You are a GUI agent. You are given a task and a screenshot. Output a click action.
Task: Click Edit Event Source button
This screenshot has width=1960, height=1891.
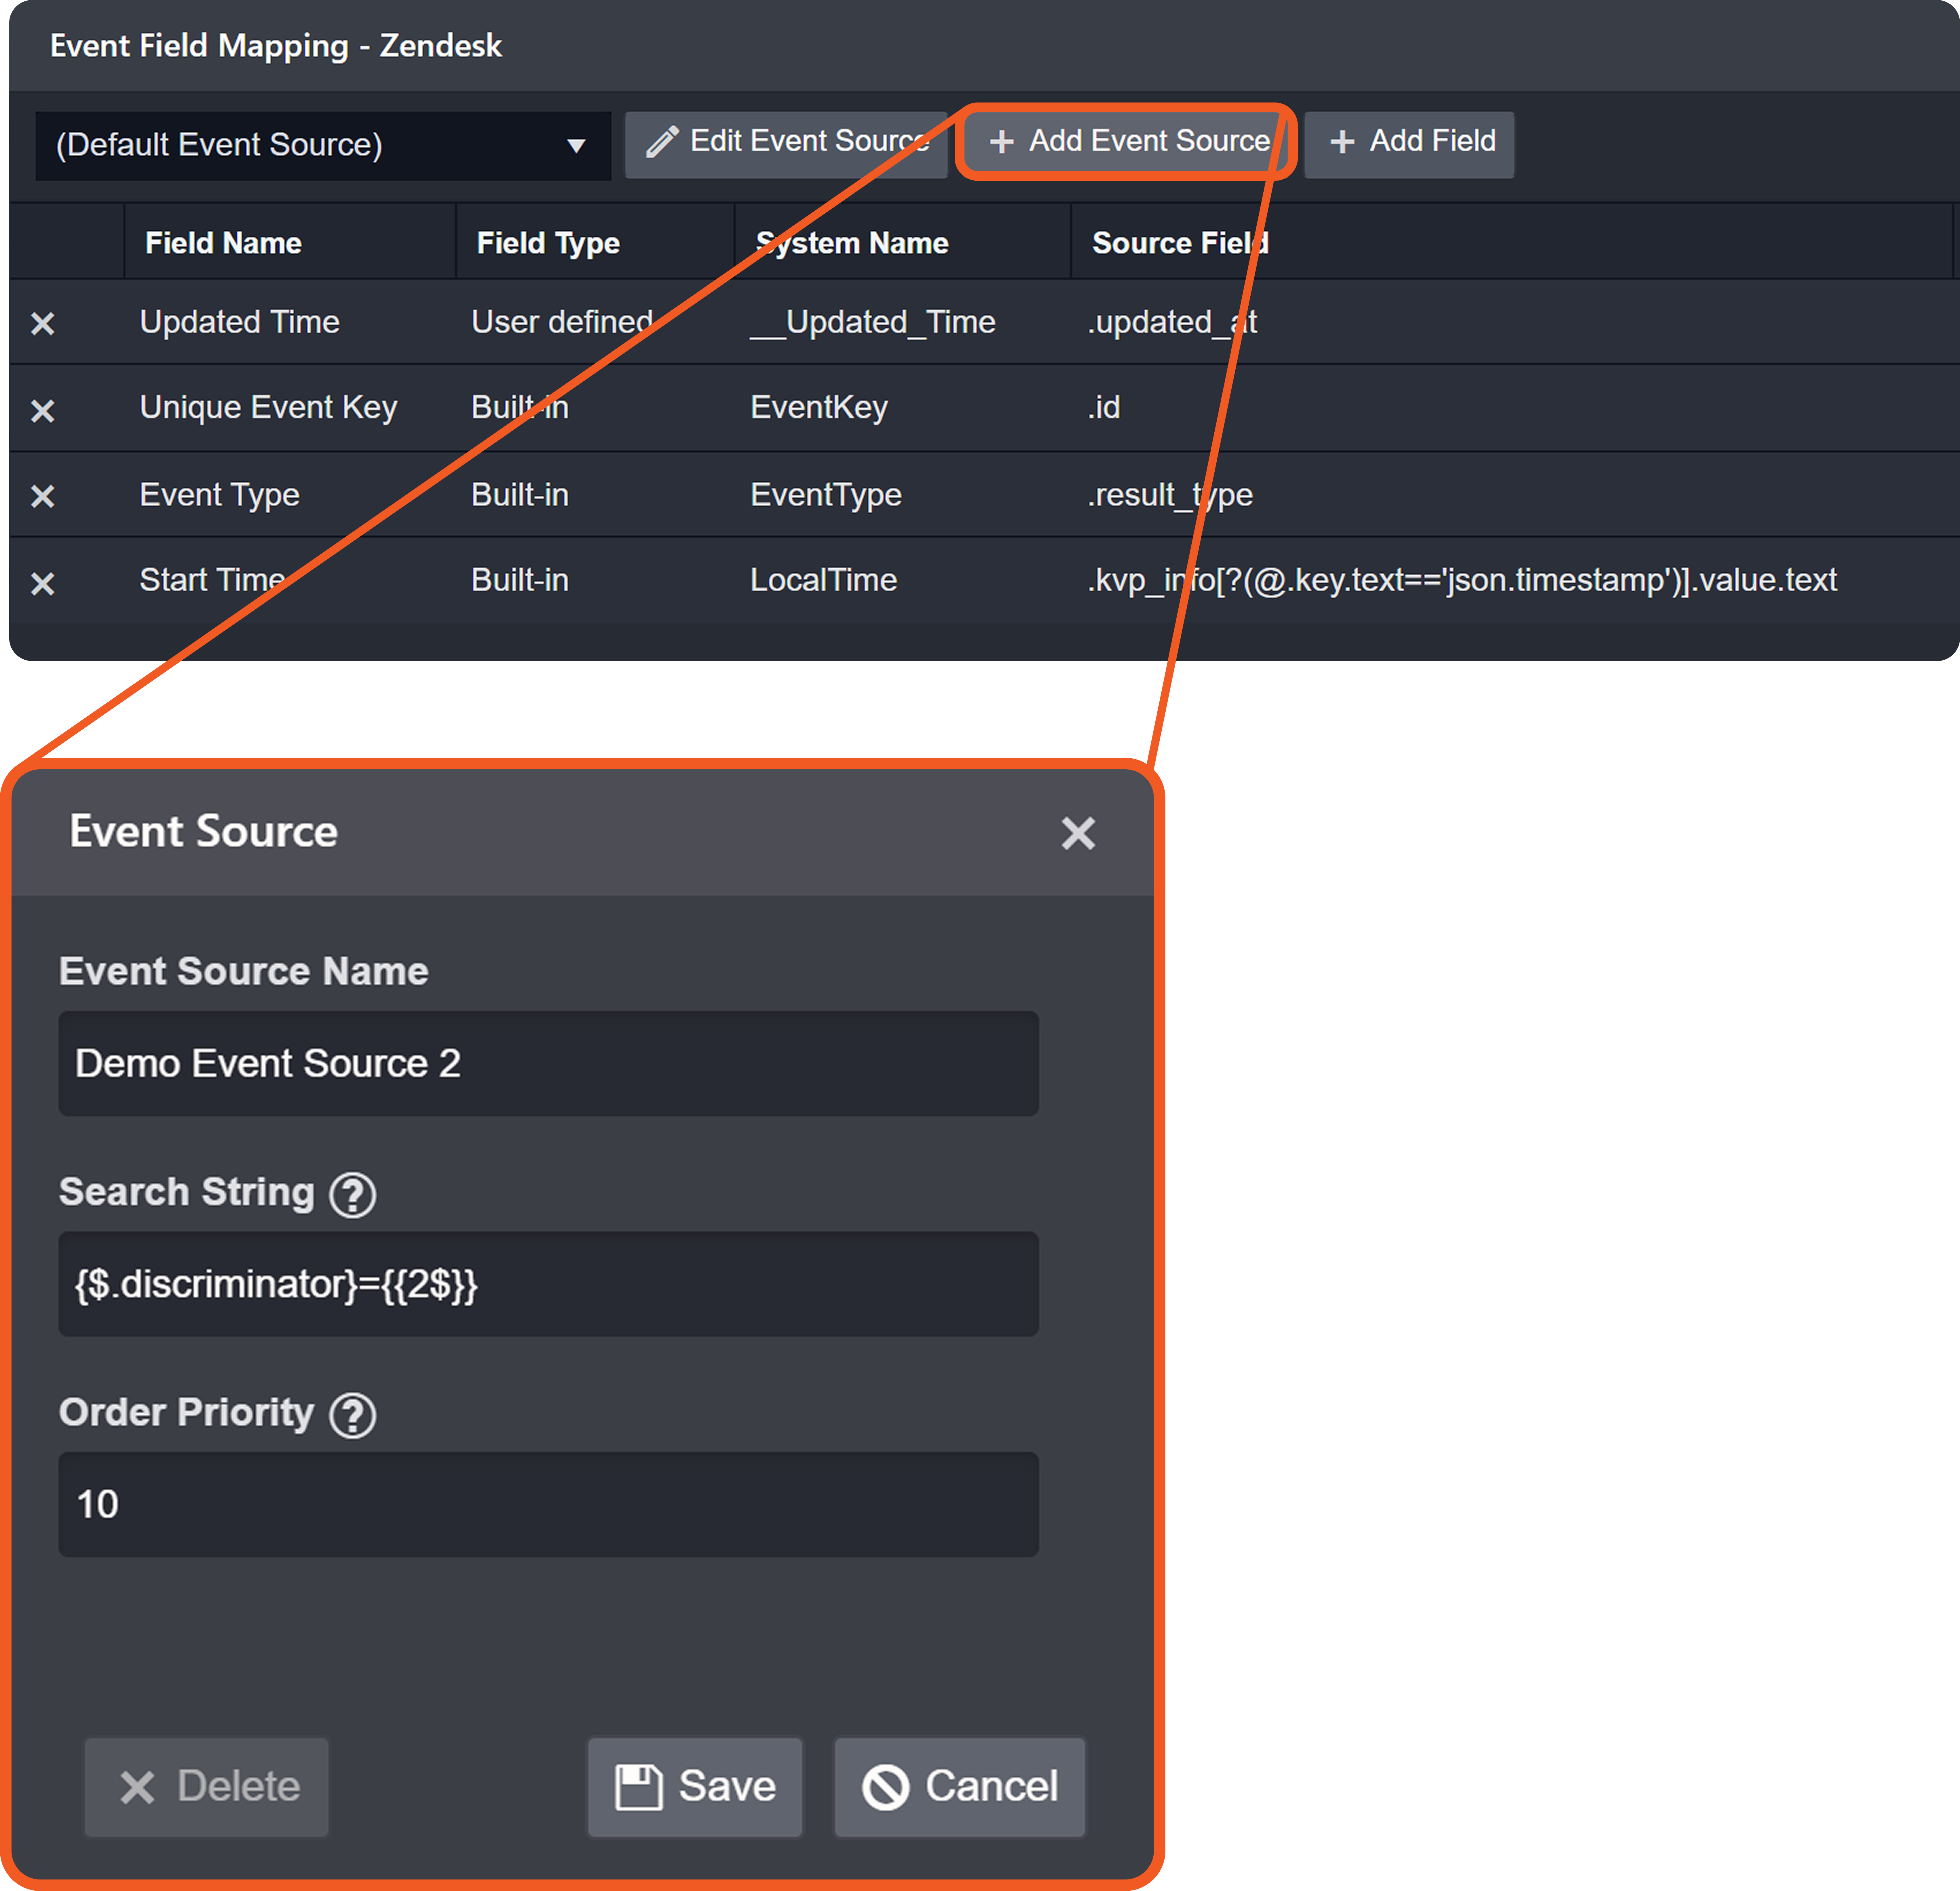786,142
